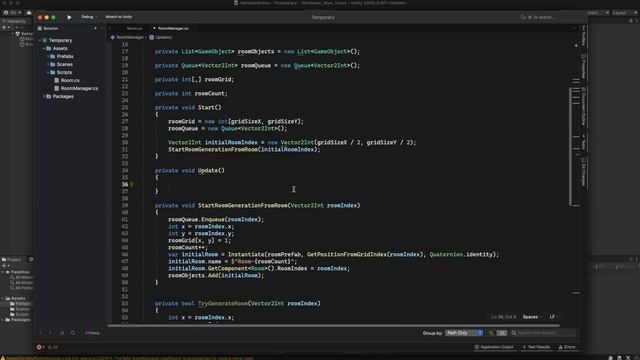The width and height of the screenshot is (640, 360).
Task: Select the Packages folder icon in Solution
Action: pyautogui.click(x=49, y=96)
